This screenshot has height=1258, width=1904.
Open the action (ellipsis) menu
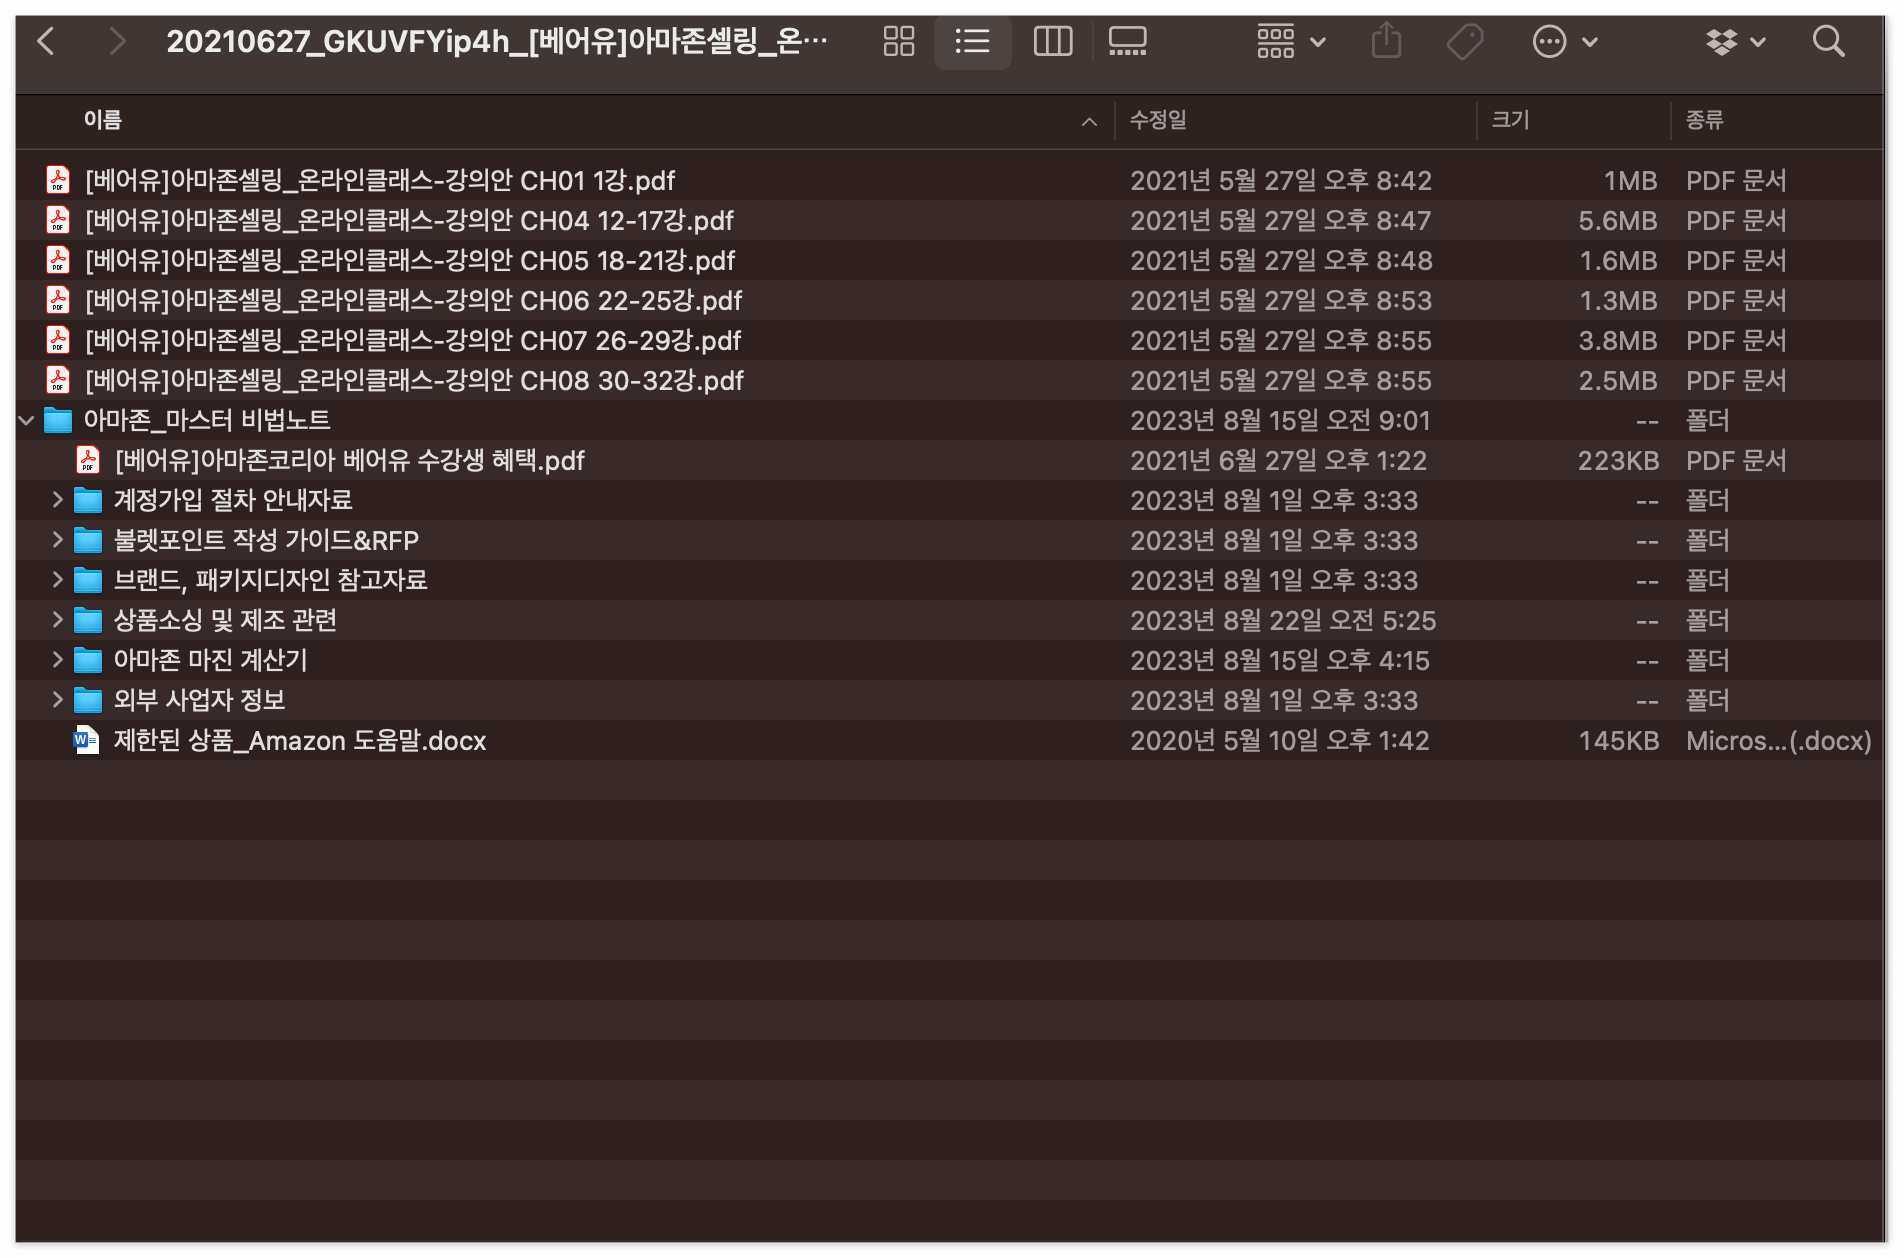coord(1565,41)
